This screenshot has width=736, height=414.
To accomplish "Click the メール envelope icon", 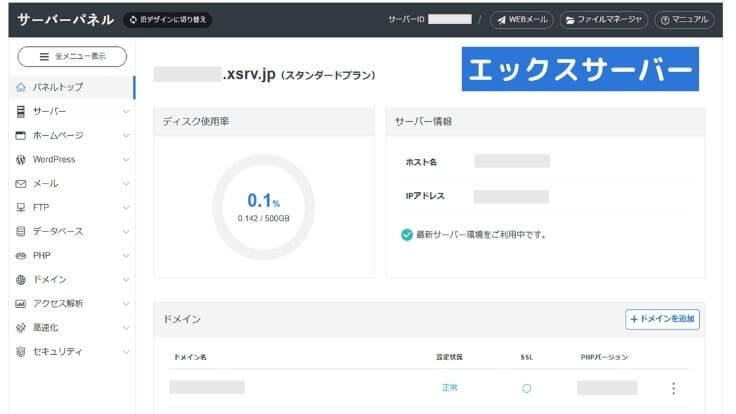I will tap(21, 184).
